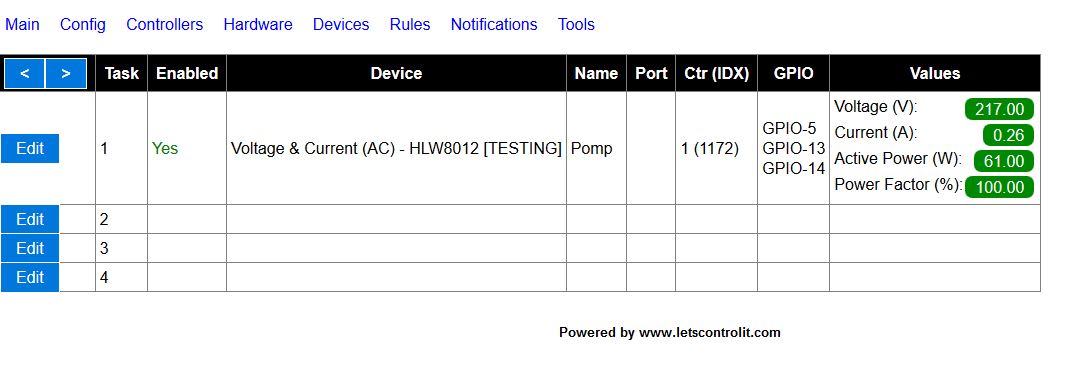Open the Config menu link
This screenshot has width=1086, height=369.
(x=82, y=24)
